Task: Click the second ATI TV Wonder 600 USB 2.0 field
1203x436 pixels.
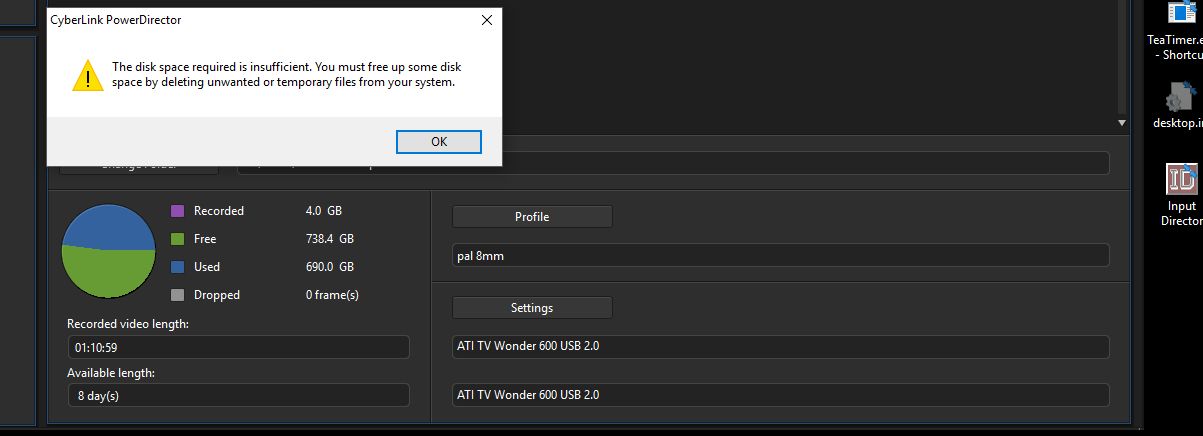Action: (x=780, y=394)
